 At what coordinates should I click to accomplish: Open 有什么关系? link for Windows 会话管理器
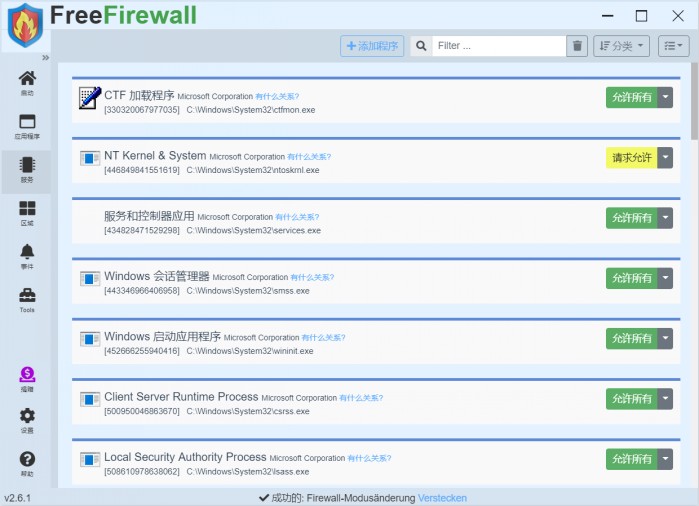point(312,277)
